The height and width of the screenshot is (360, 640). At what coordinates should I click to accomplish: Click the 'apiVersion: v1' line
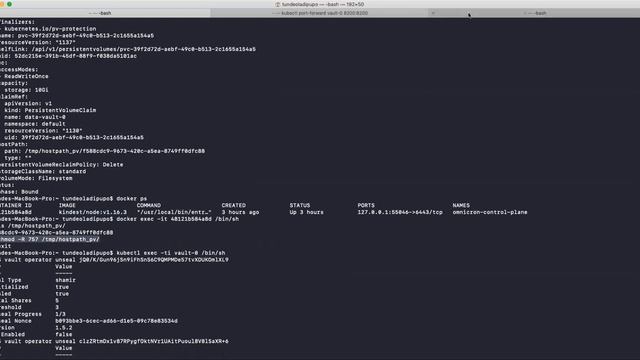pos(28,103)
